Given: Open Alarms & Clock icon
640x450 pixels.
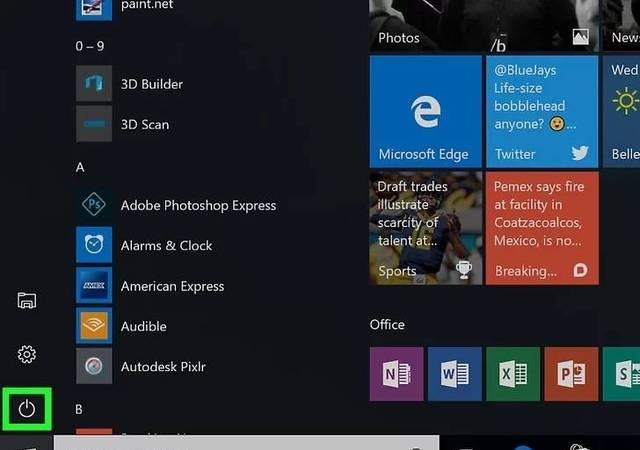Looking at the screenshot, I should point(94,245).
